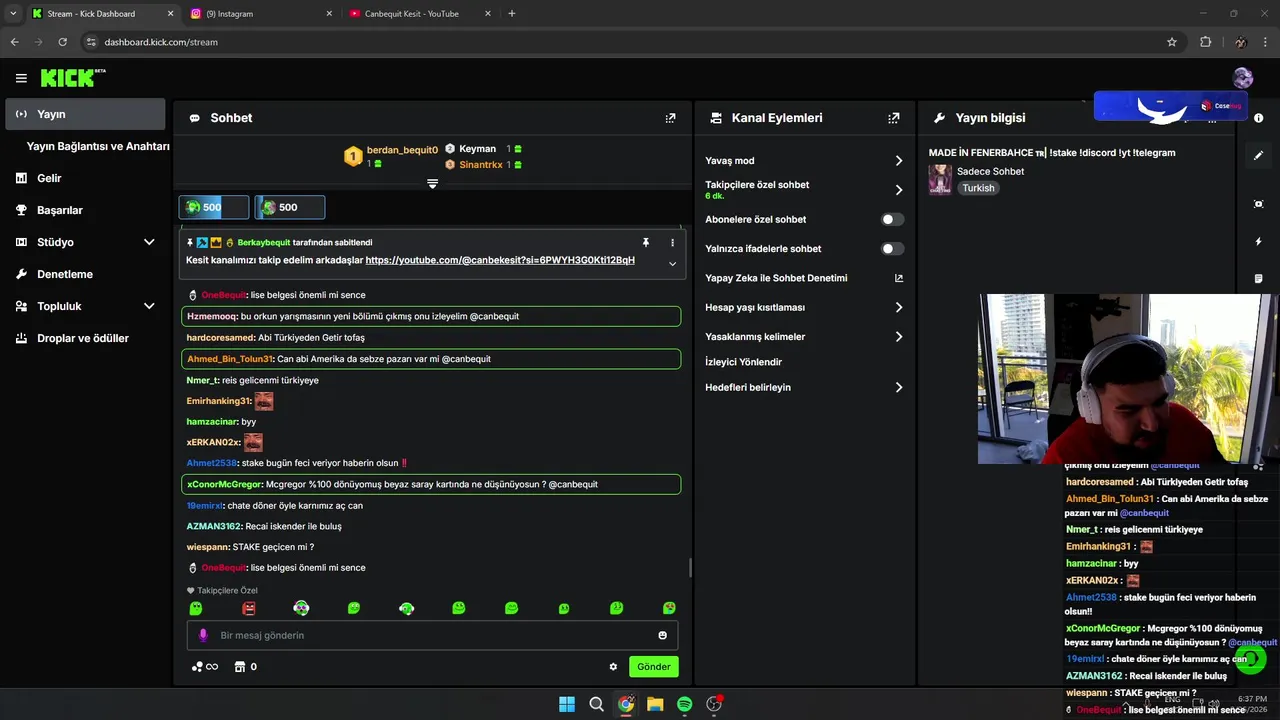This screenshot has height=720, width=1280.
Task: Expand Hedefleri belirleyin chevron
Action: [x=898, y=387]
